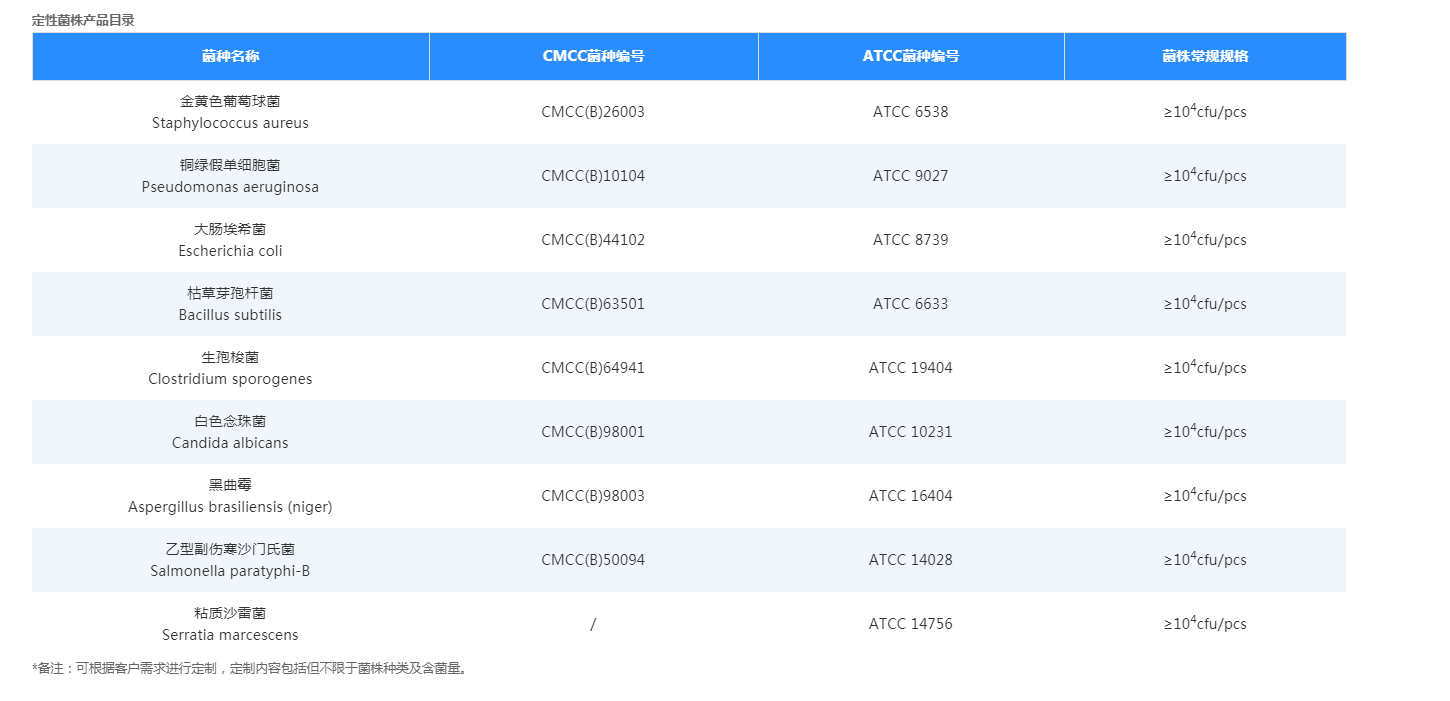Click the 铜绿假单细胞菌 text

pos(230,165)
